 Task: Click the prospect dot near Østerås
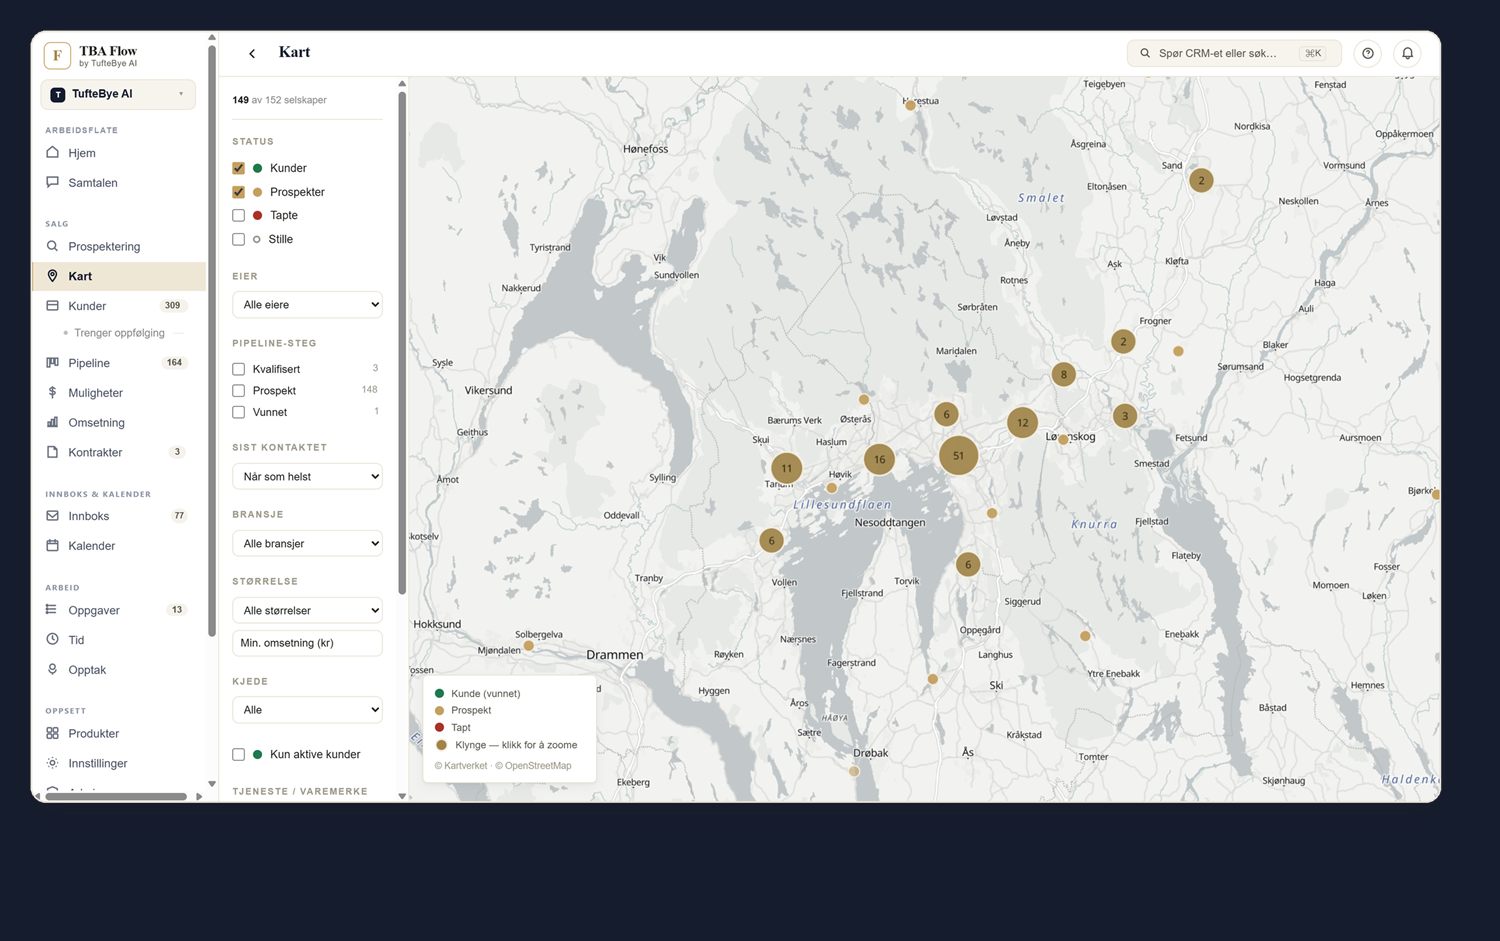(x=864, y=399)
